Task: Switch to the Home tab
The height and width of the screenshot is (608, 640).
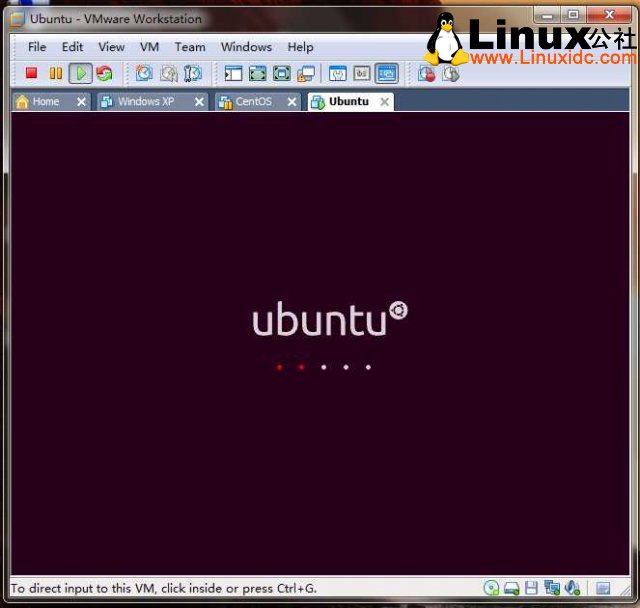Action: (46, 101)
